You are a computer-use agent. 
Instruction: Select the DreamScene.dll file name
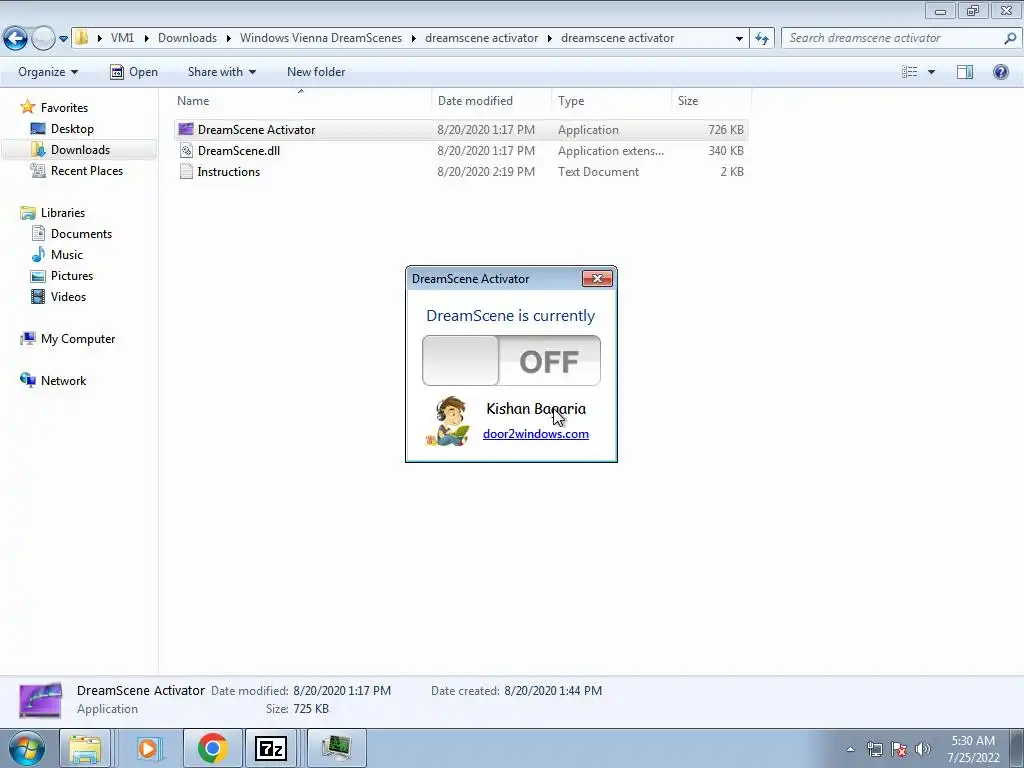238,151
